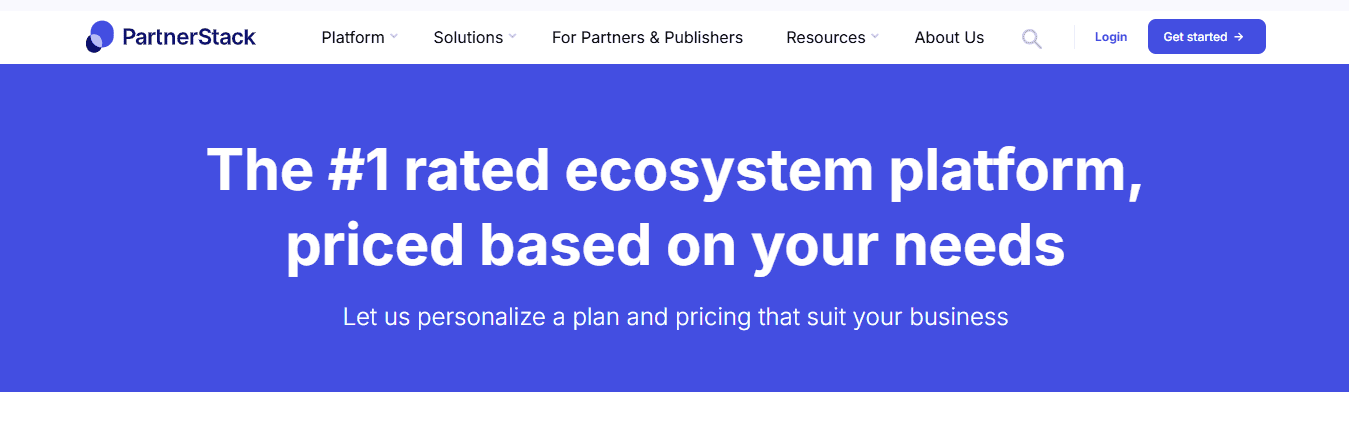Click the 'priced based on your needs' line
Screen dimensions: 1349x444
(675, 246)
